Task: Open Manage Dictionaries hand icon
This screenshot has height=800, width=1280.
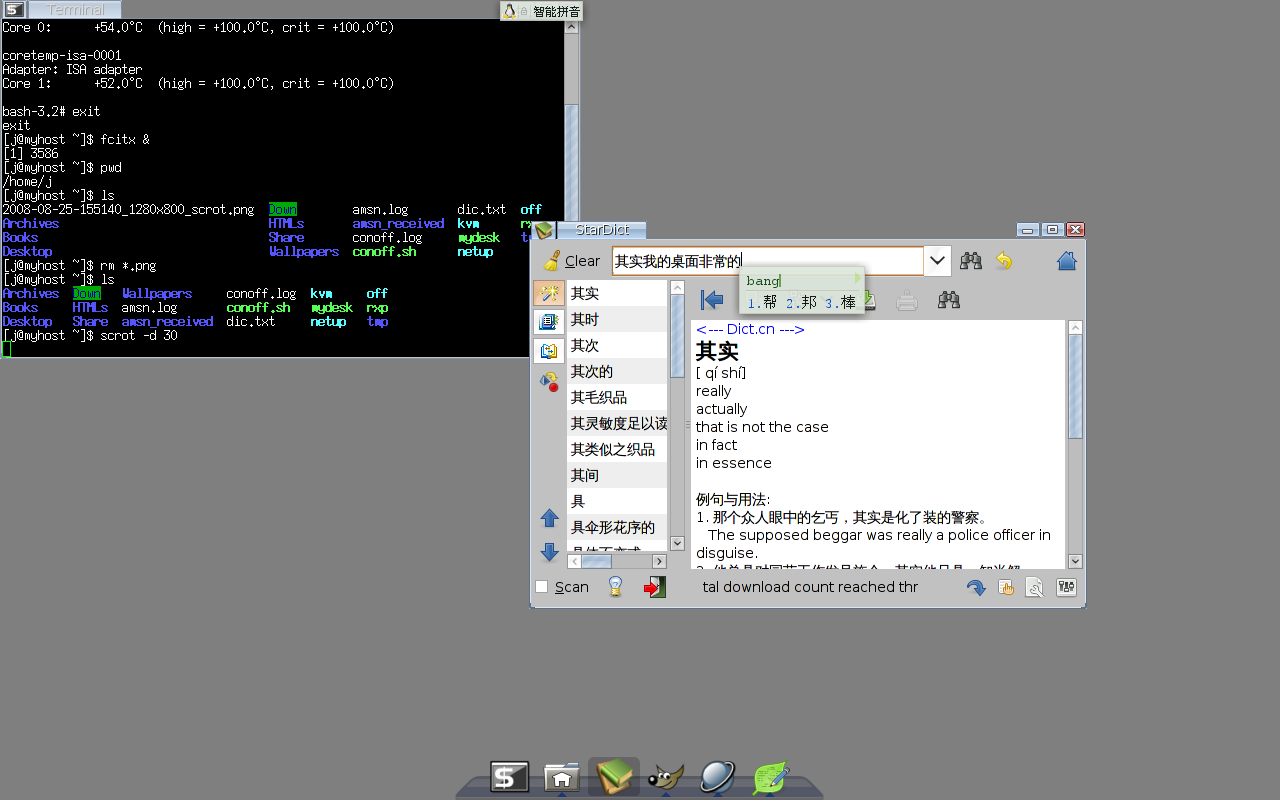Action: 1006,588
